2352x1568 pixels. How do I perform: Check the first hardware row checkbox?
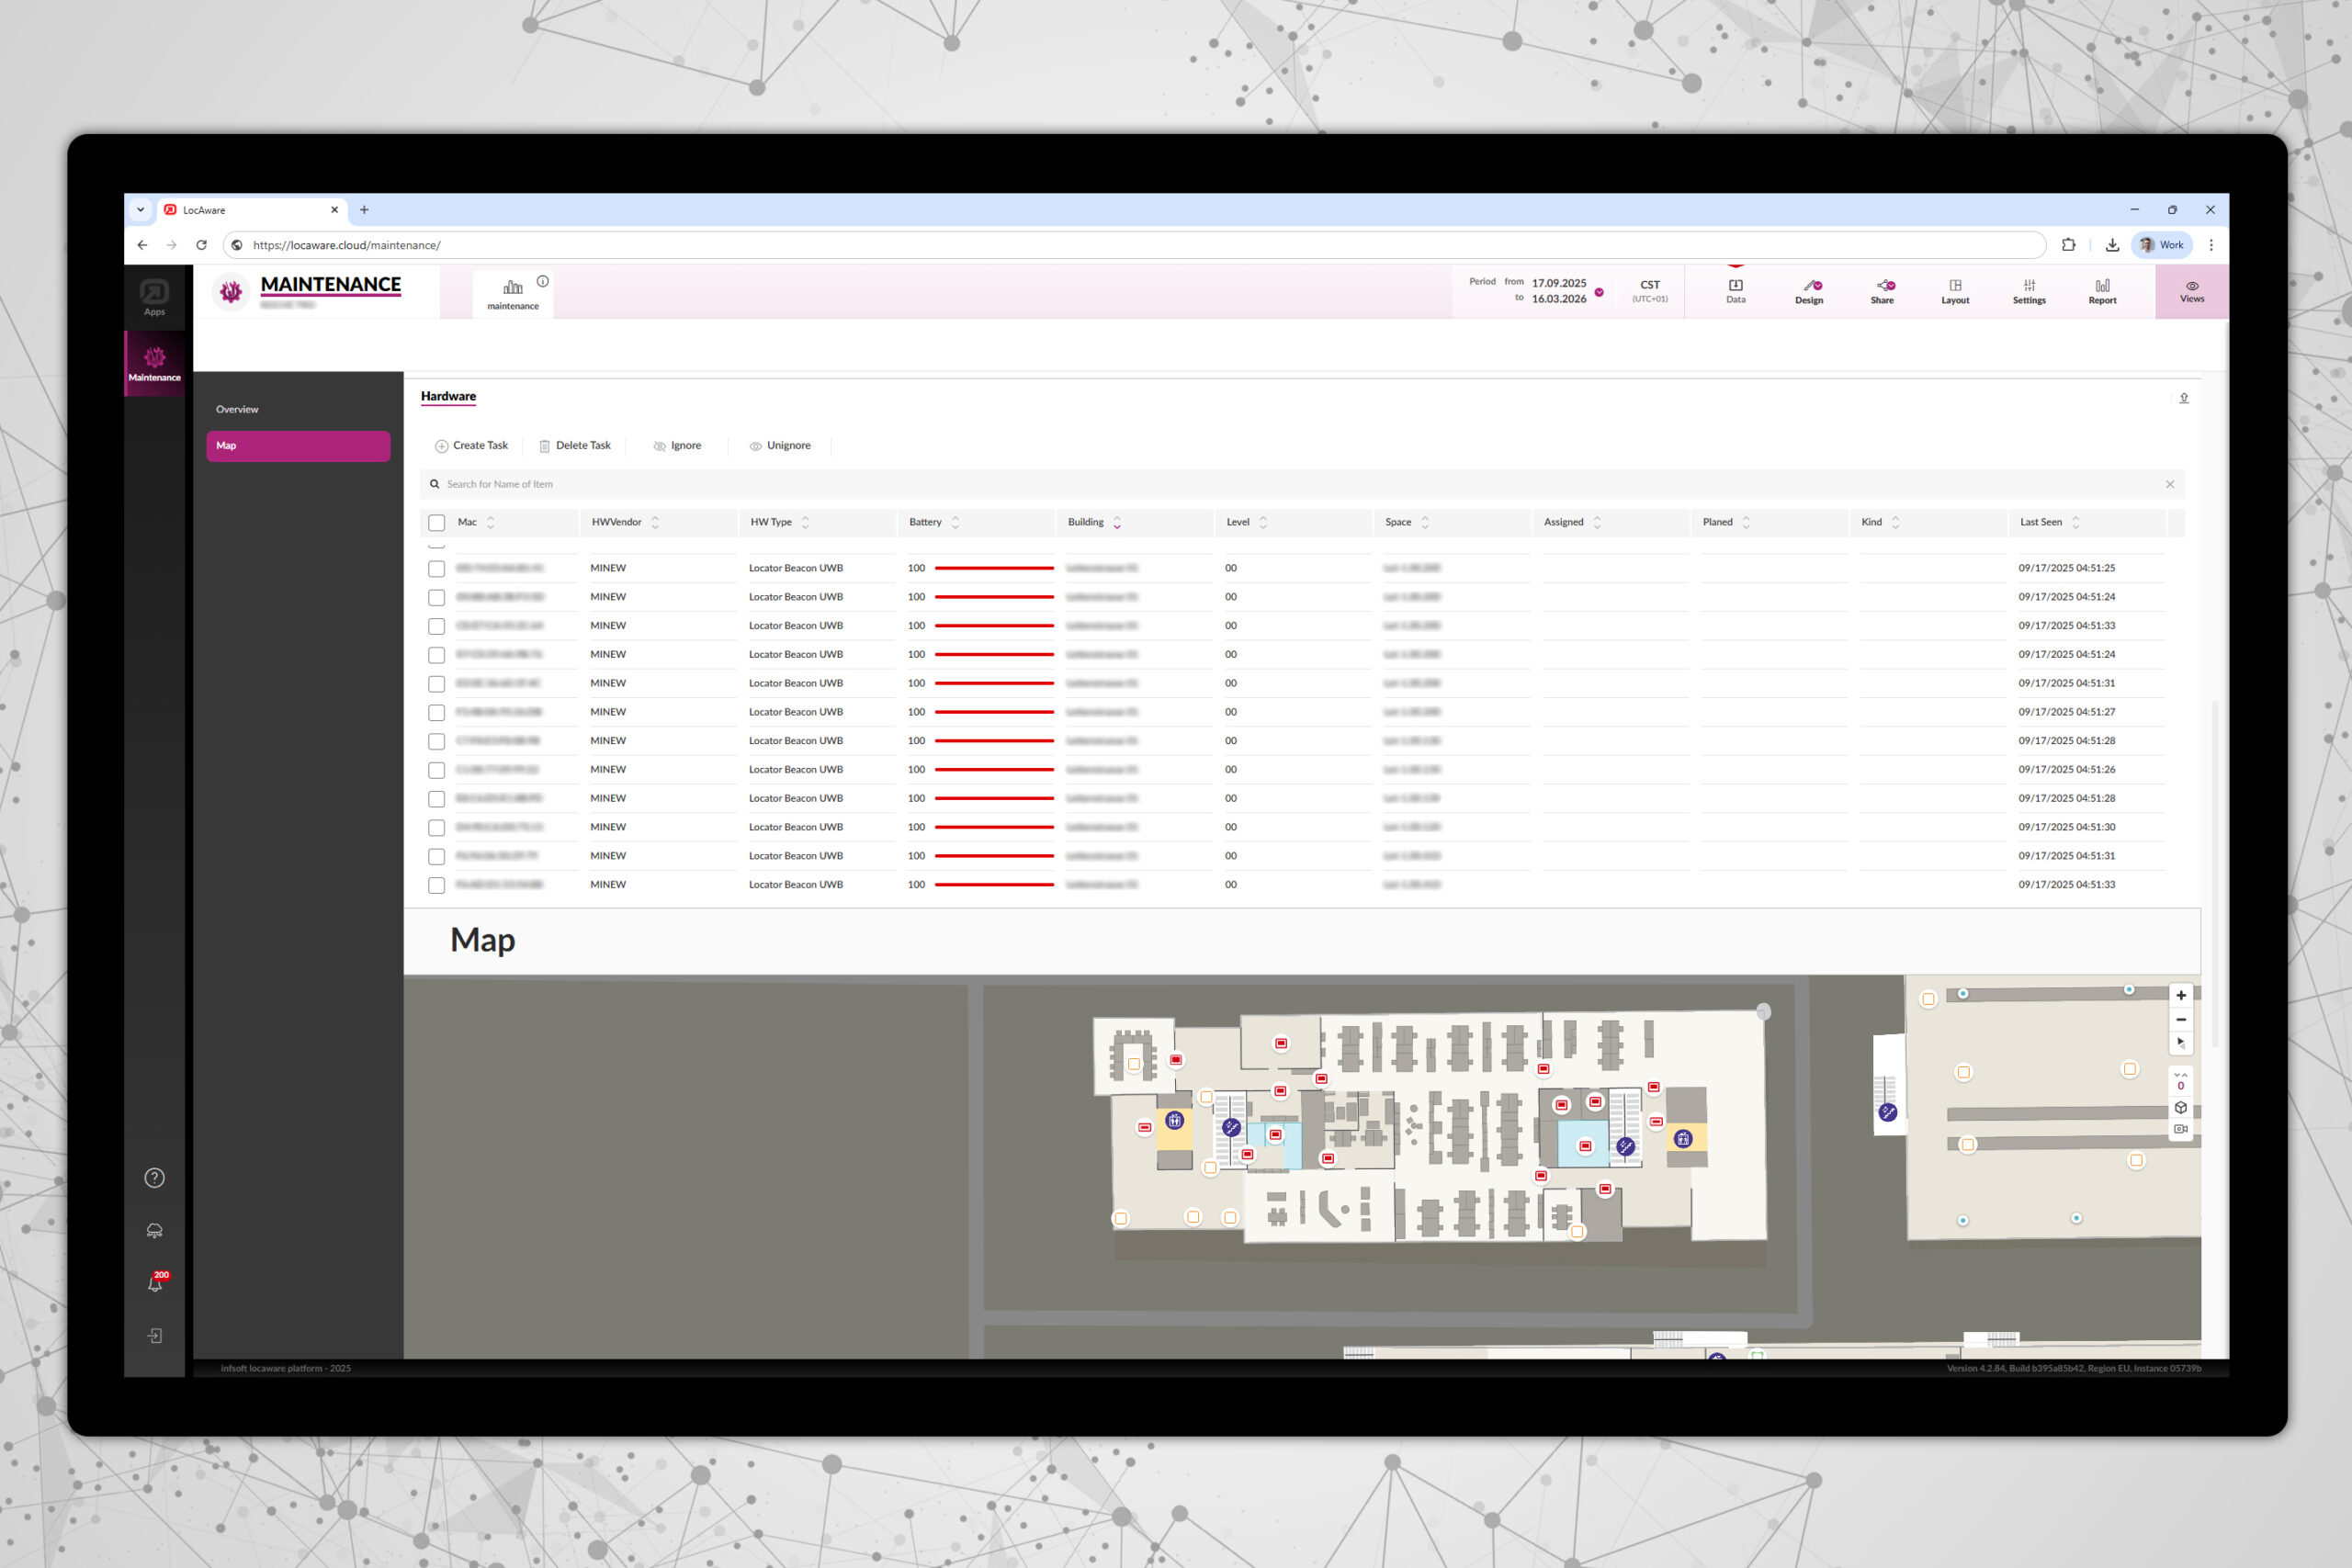pyautogui.click(x=436, y=569)
